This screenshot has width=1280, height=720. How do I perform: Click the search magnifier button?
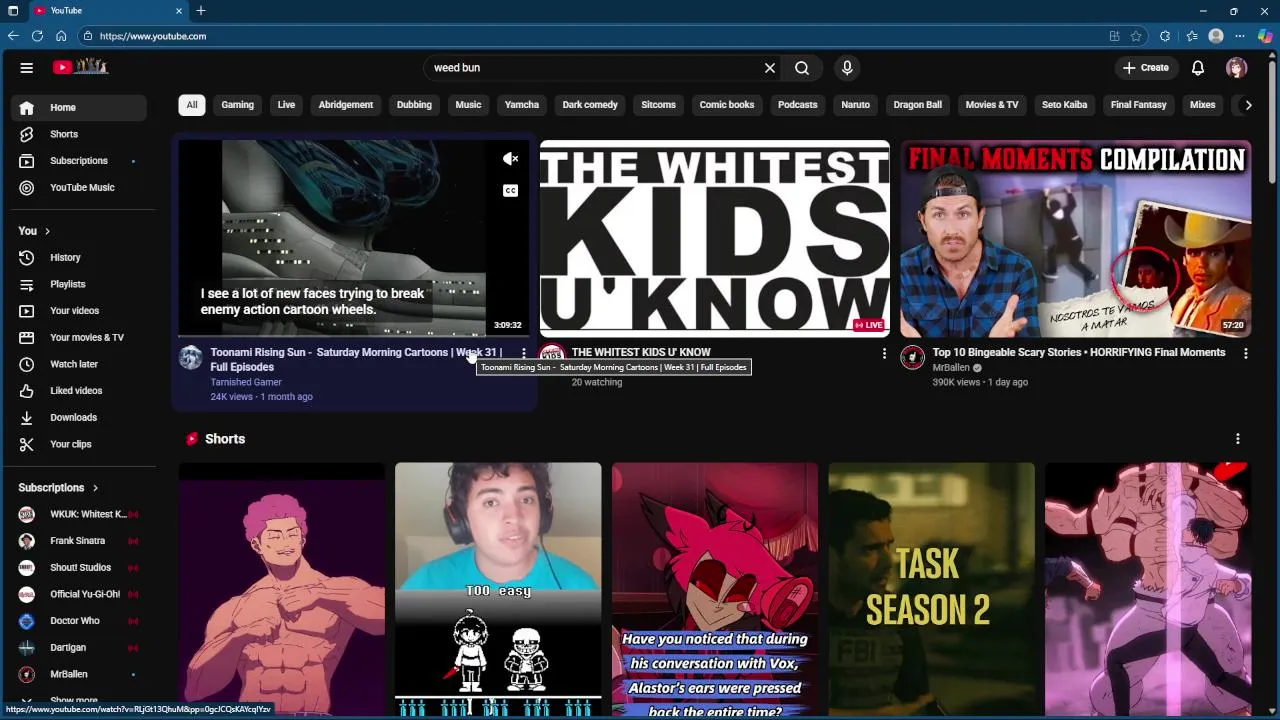[802, 68]
